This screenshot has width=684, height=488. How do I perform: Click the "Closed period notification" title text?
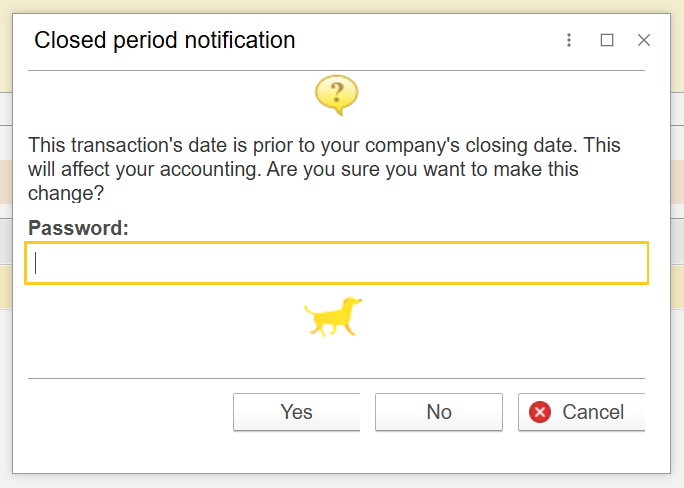click(x=165, y=41)
